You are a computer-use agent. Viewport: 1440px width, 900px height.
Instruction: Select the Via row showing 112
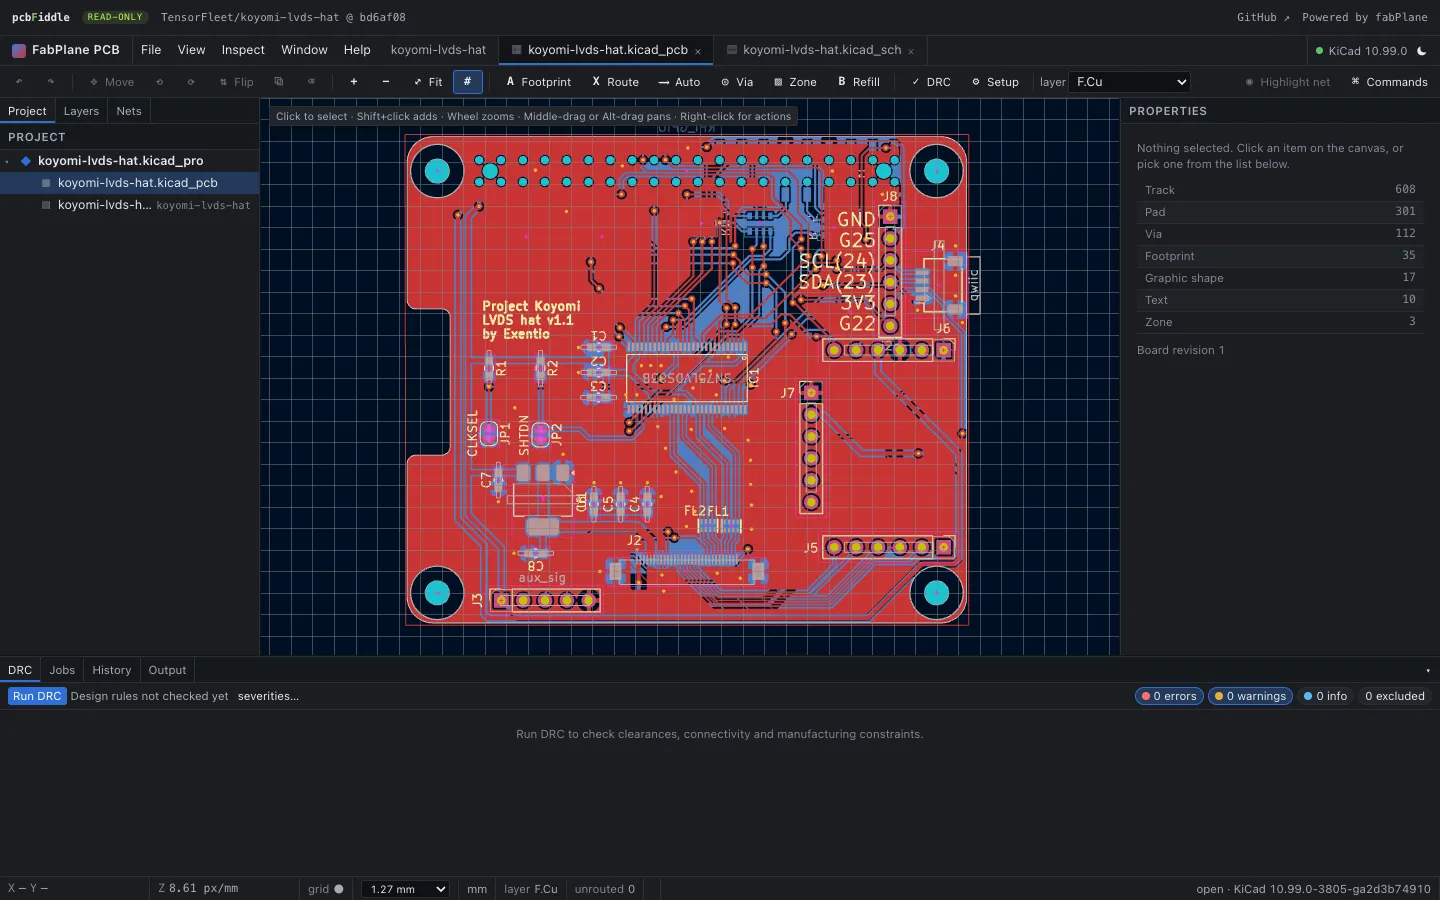tap(1280, 234)
